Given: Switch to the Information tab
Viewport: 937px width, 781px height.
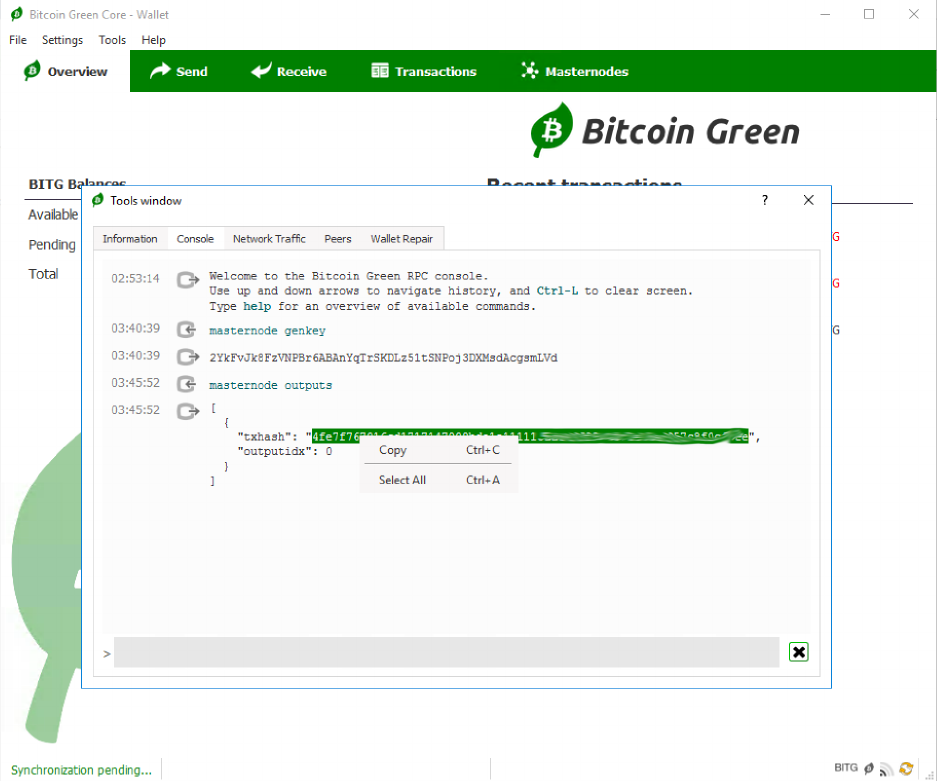Looking at the screenshot, I should (x=130, y=239).
